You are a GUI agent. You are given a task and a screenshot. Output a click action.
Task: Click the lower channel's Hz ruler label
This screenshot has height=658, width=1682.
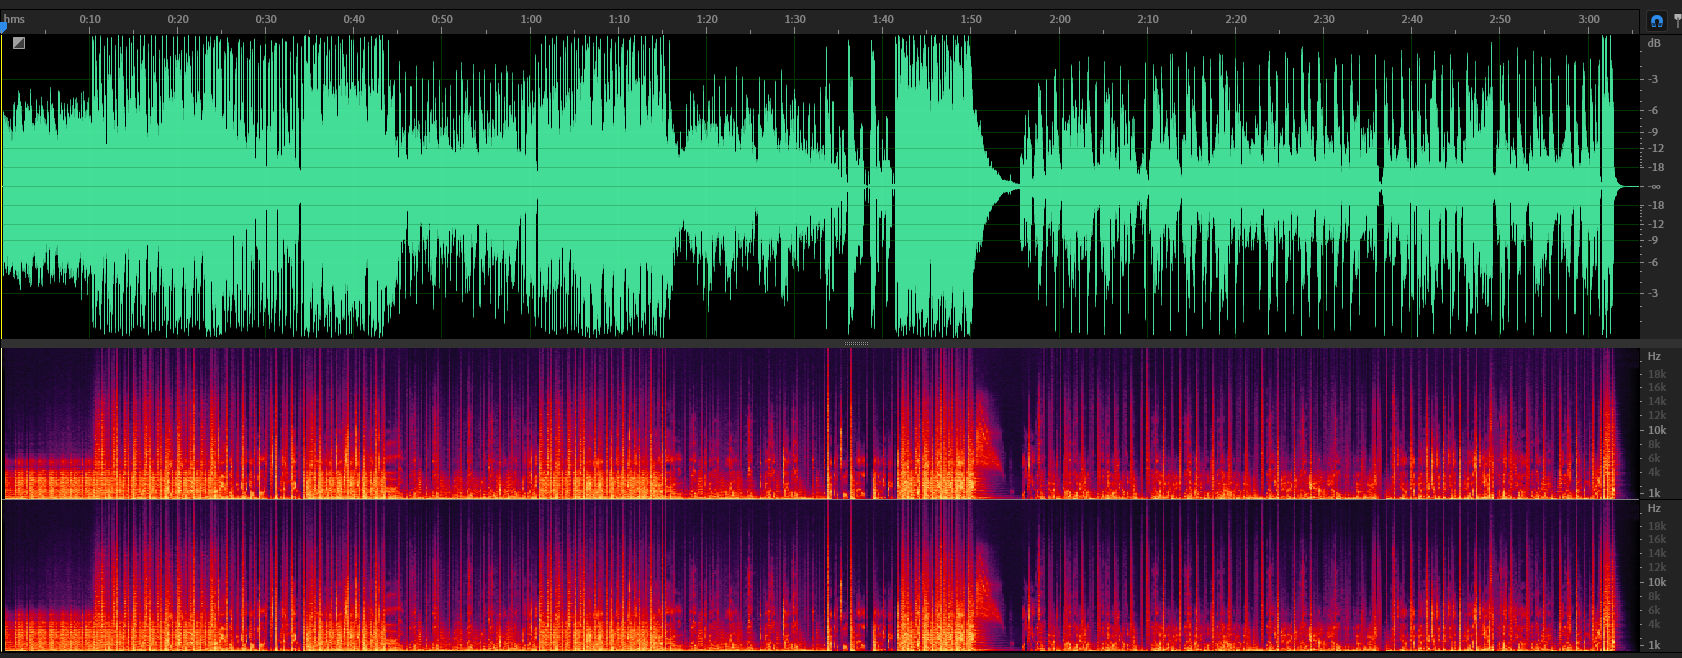pos(1654,509)
